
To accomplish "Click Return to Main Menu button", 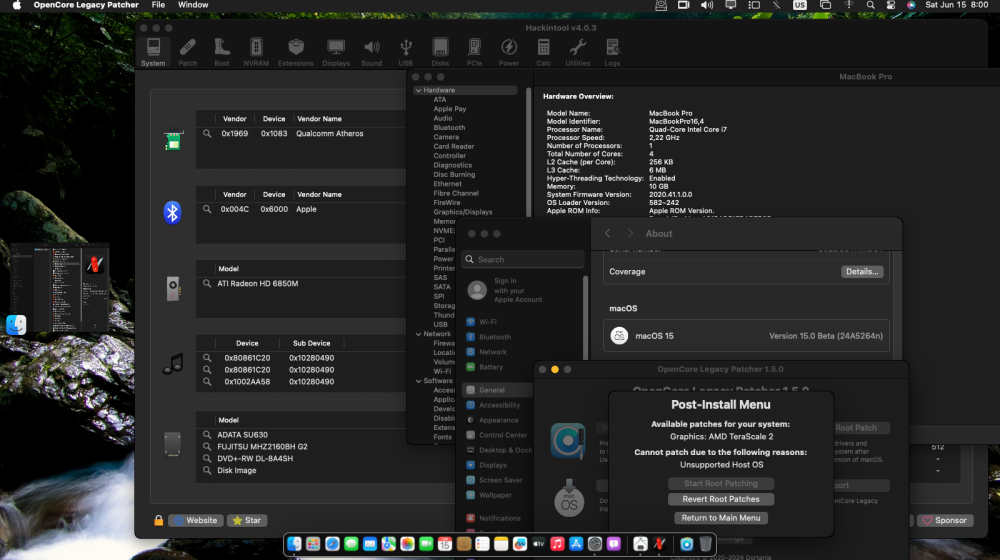I will coord(721,518).
